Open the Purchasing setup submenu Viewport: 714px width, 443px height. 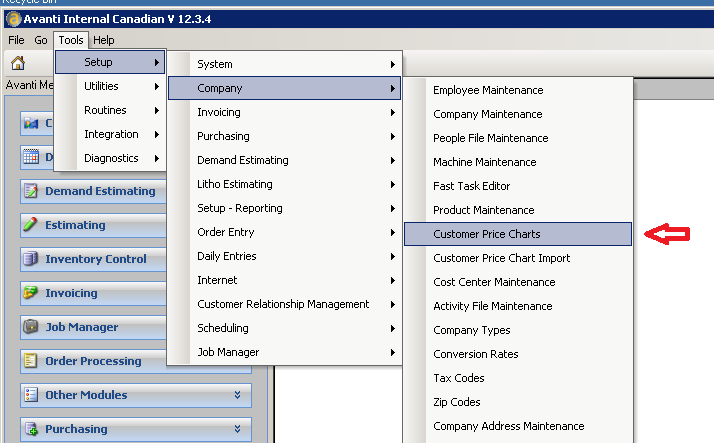285,136
